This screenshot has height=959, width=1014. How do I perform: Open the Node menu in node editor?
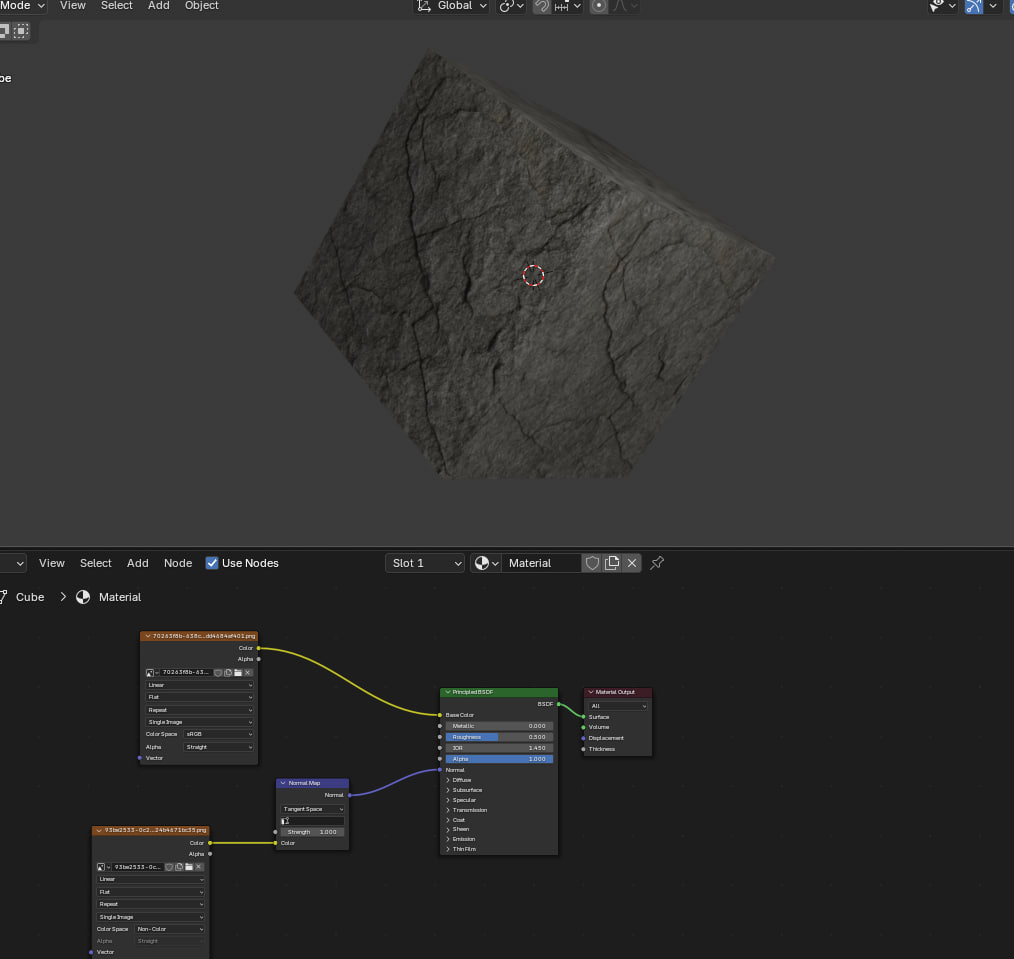pyautogui.click(x=178, y=563)
